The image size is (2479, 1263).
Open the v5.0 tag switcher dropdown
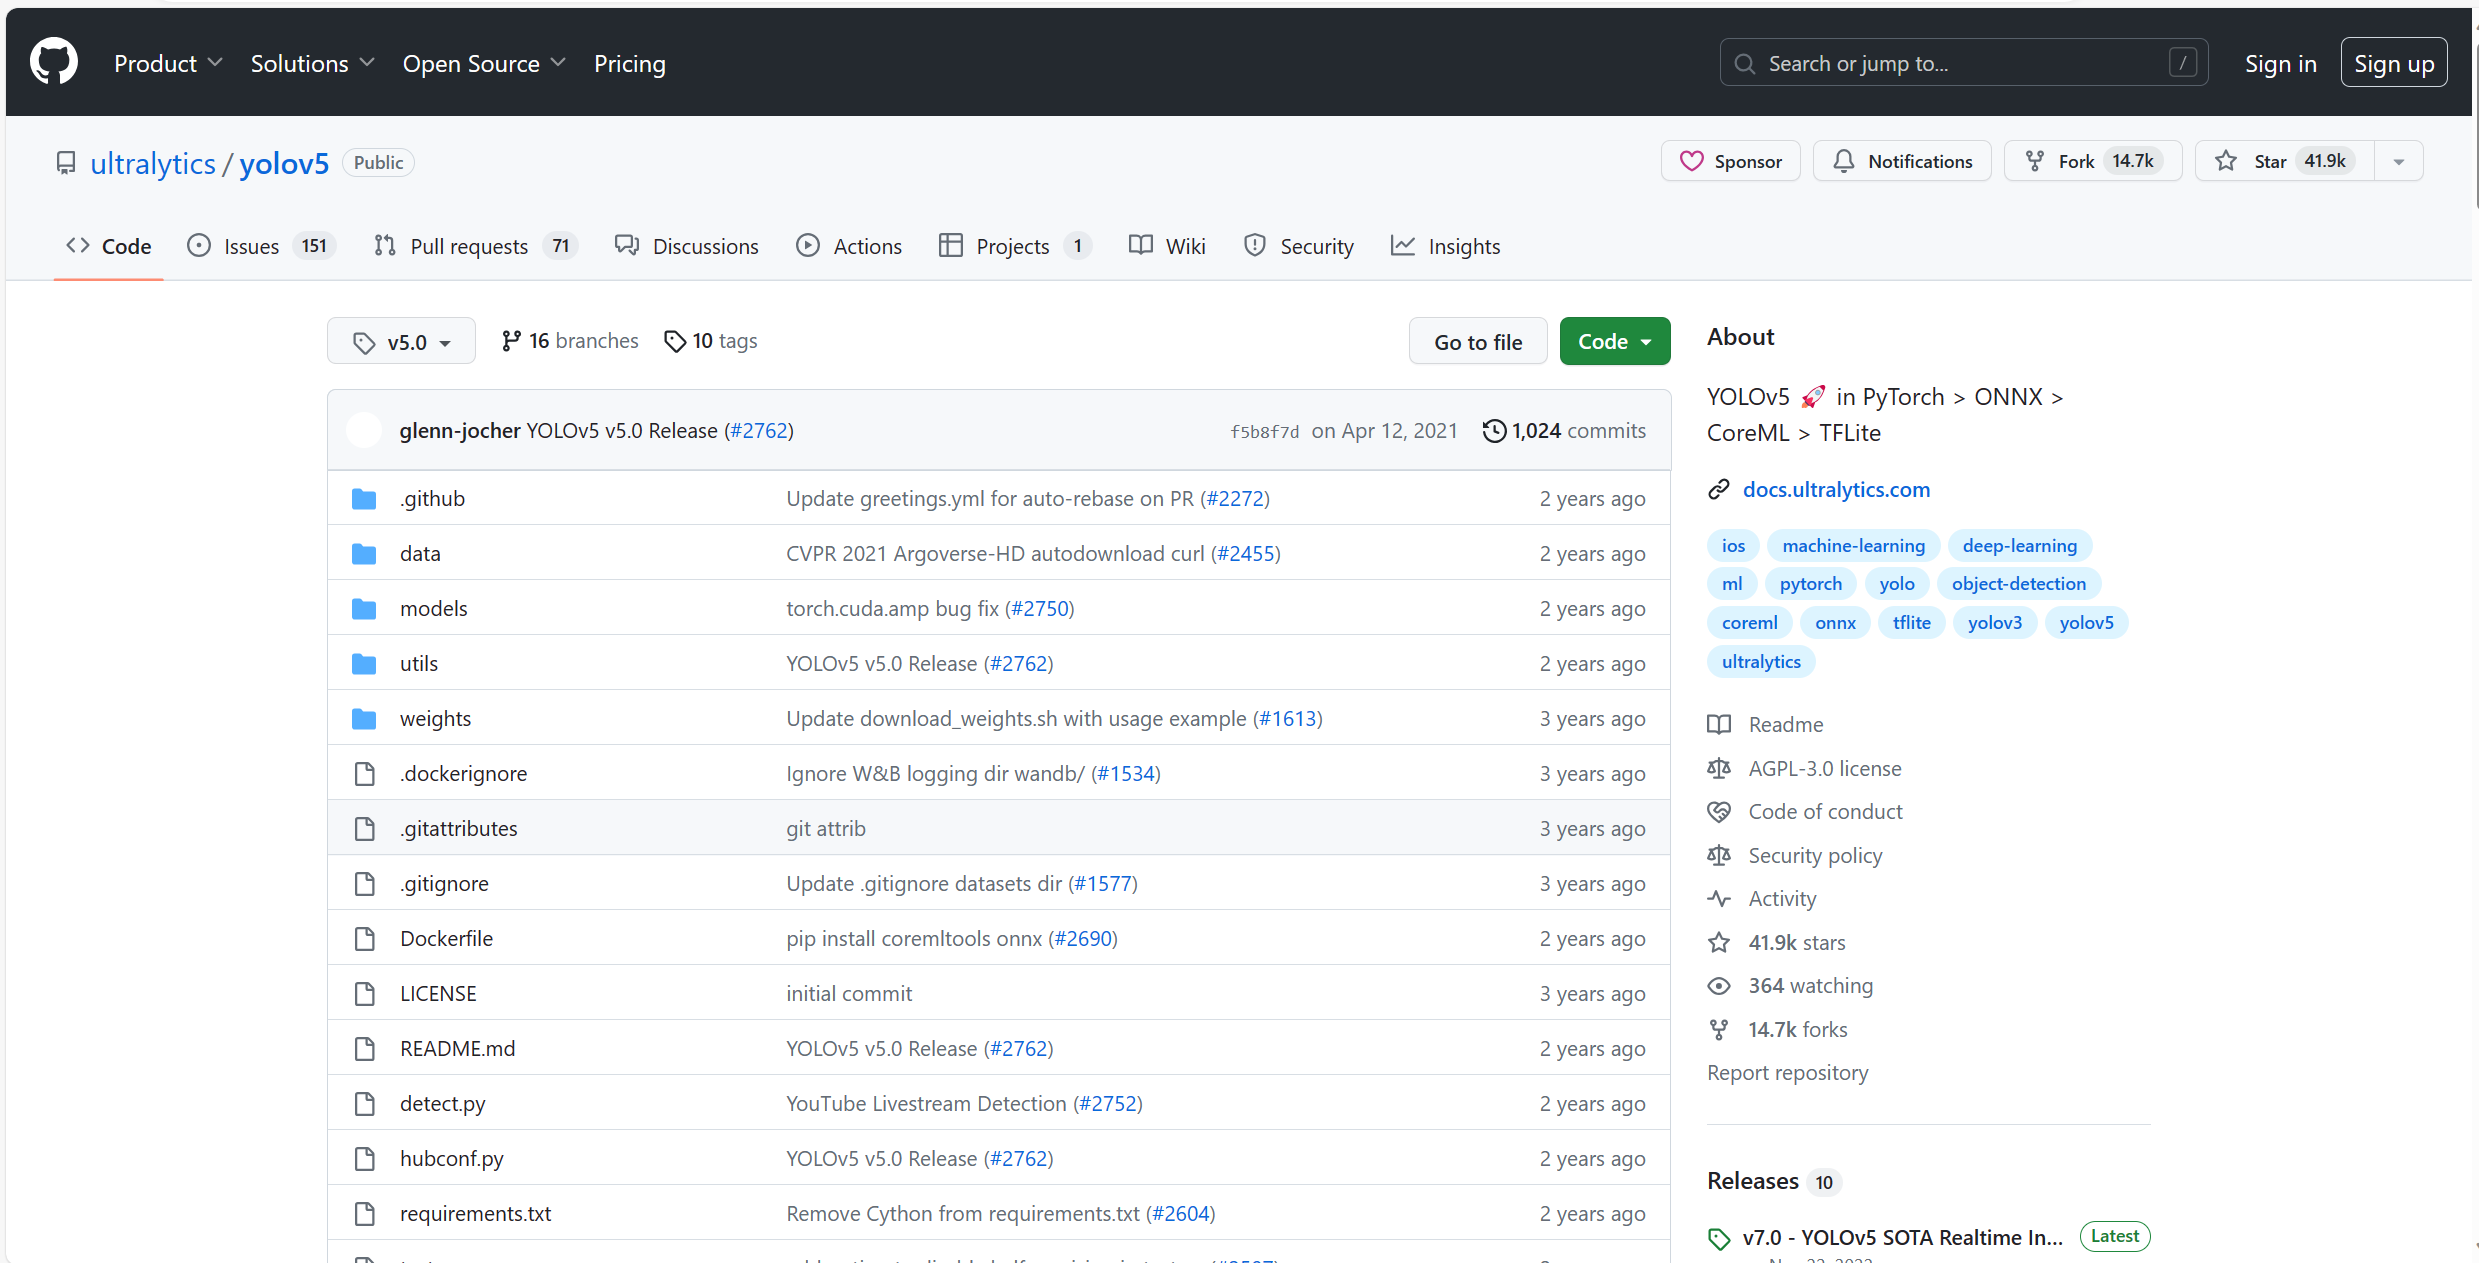(x=401, y=342)
